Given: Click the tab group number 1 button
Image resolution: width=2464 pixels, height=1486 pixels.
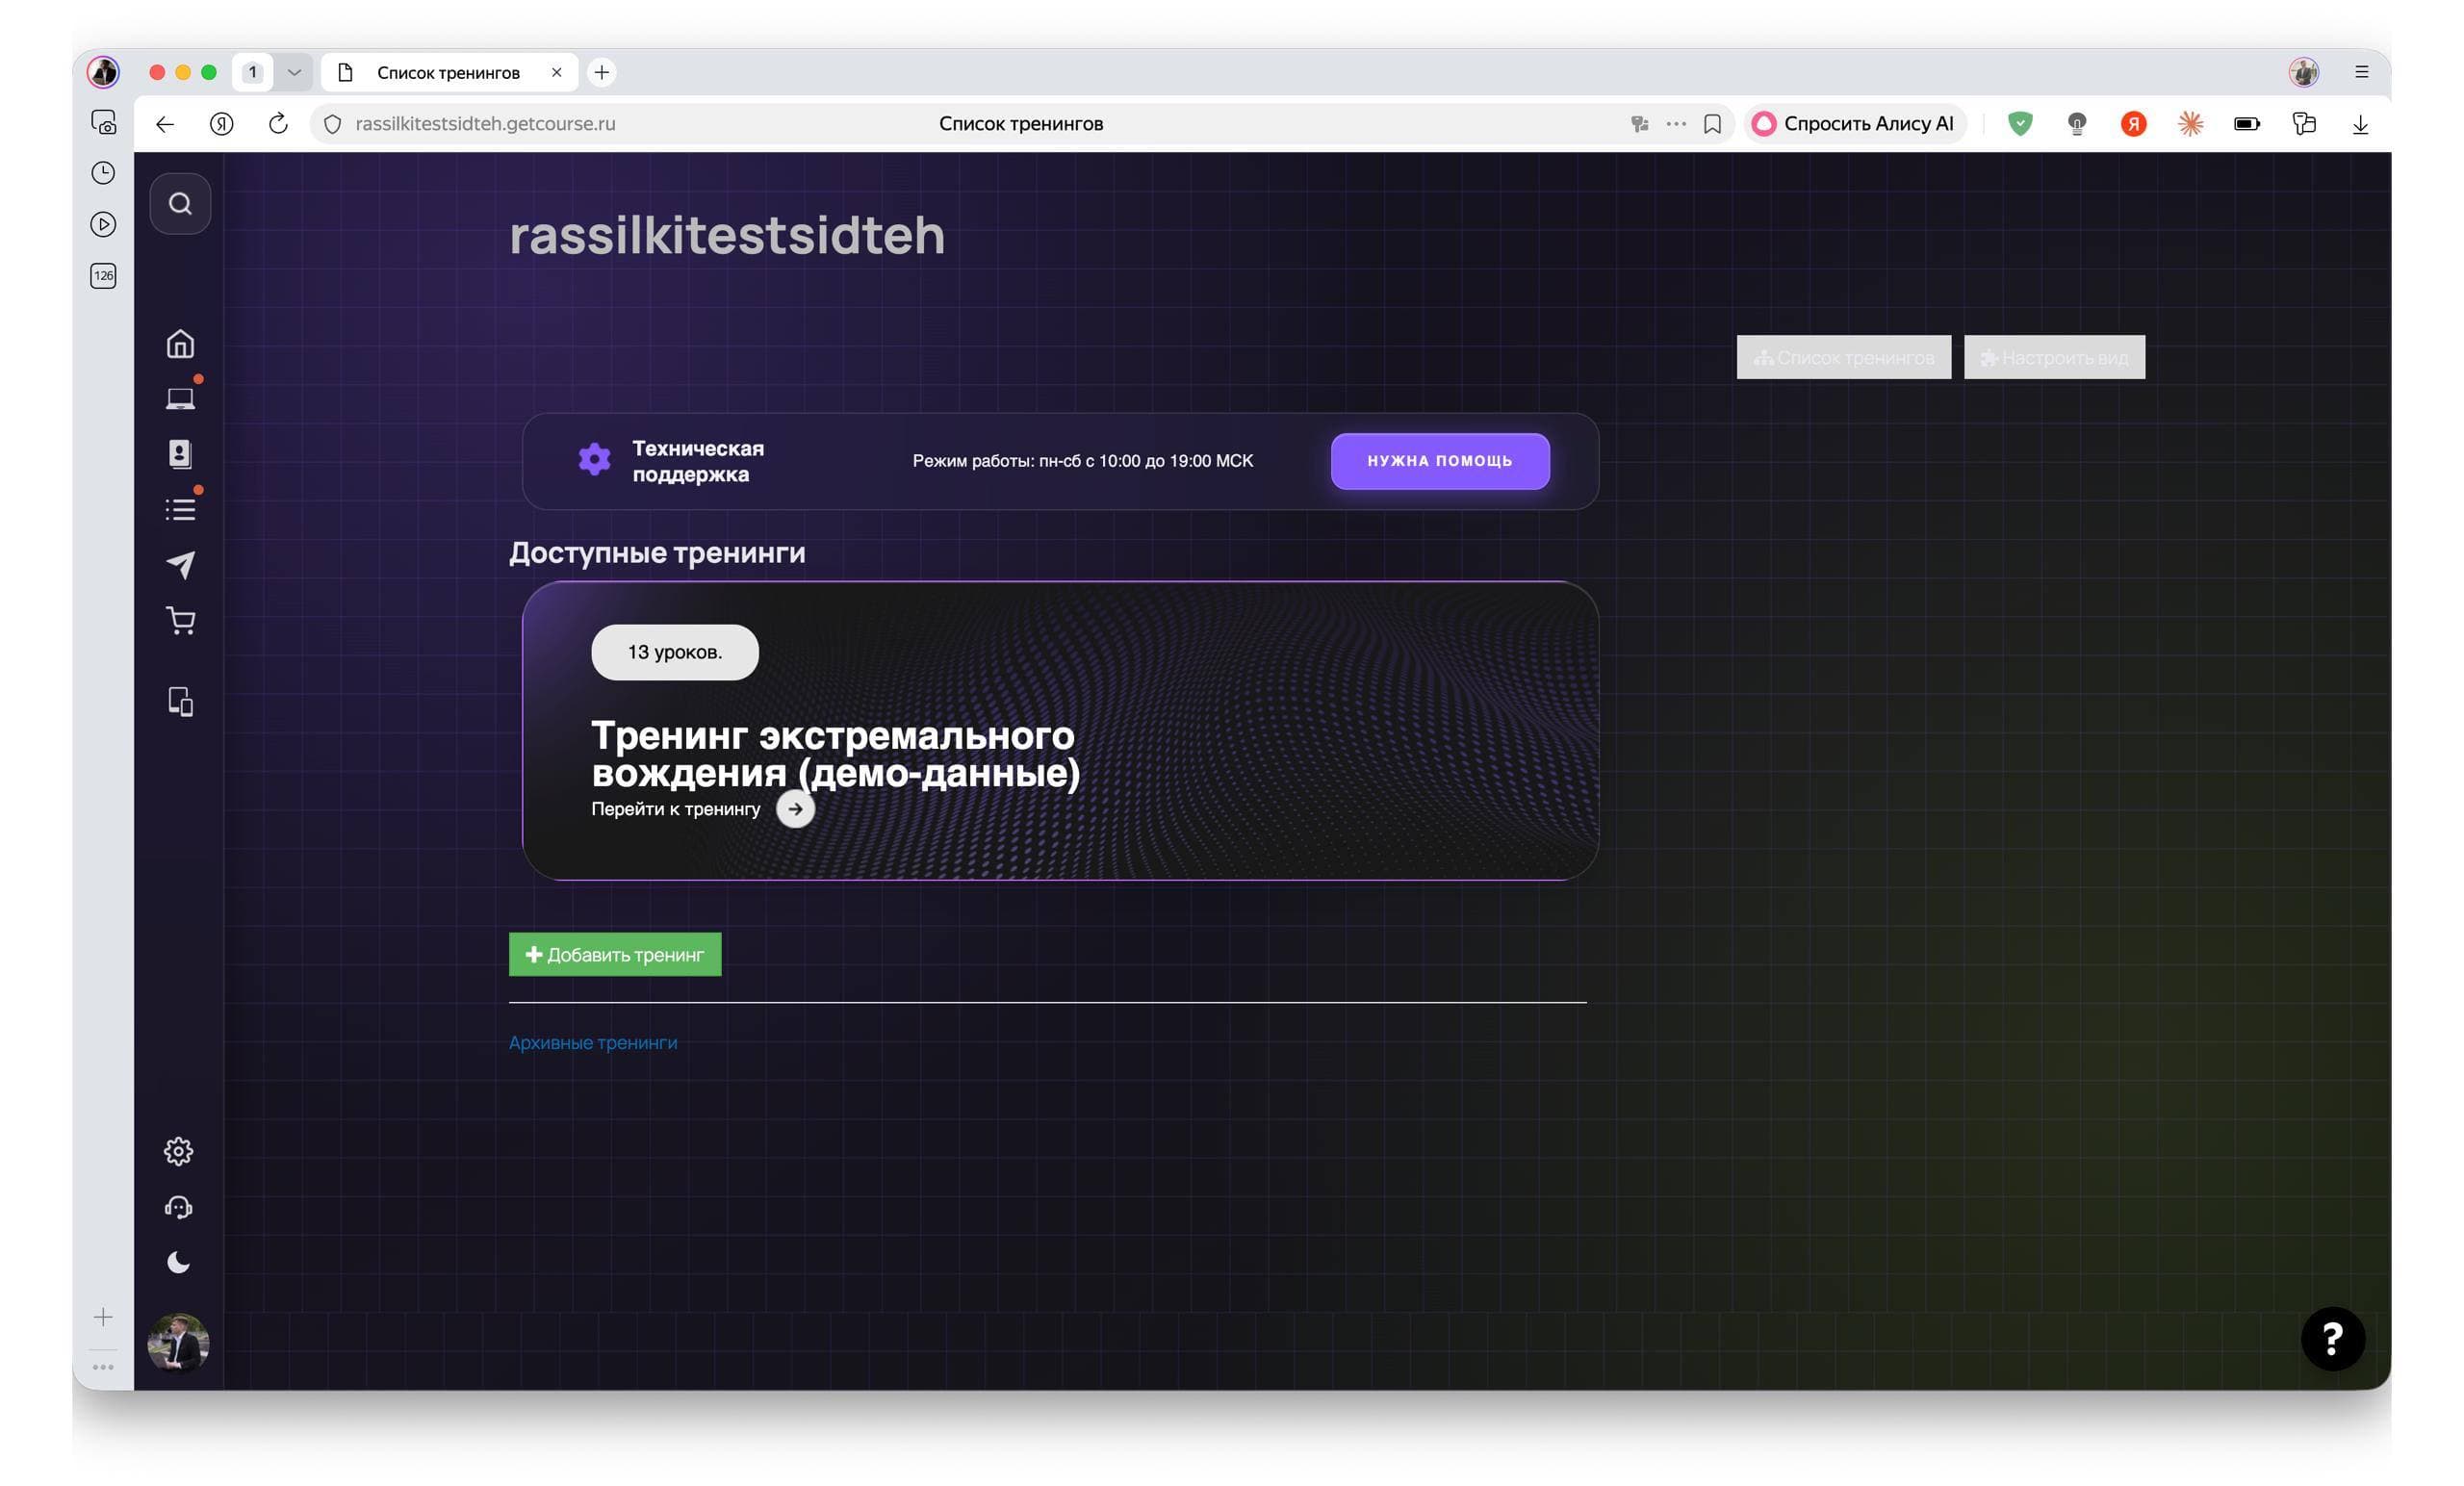Looking at the screenshot, I should pyautogui.click(x=252, y=72).
